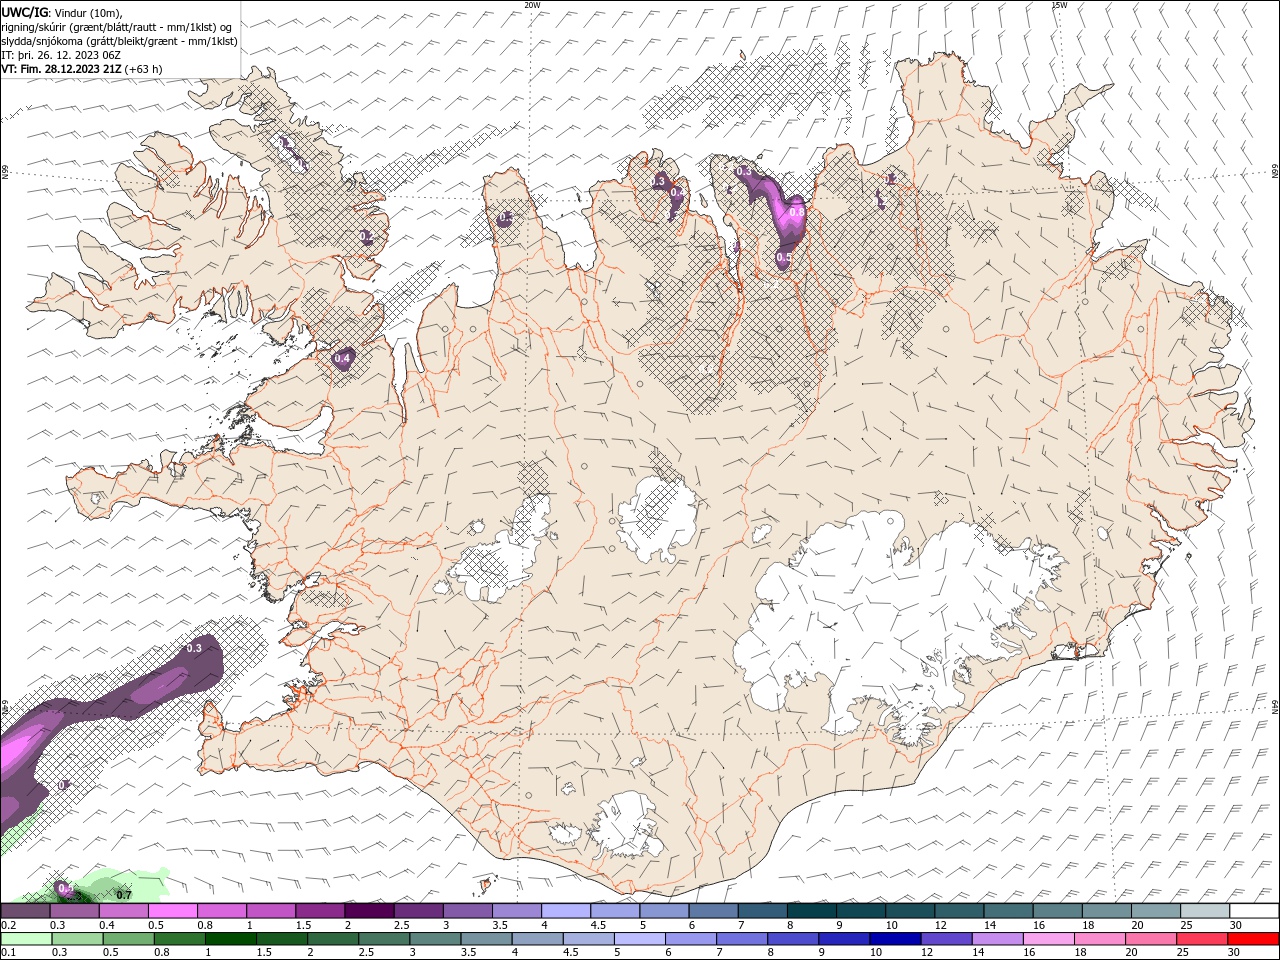The image size is (1280, 960).
Task: Click the 0.3 value on the southwest purple band
Action: point(194,648)
